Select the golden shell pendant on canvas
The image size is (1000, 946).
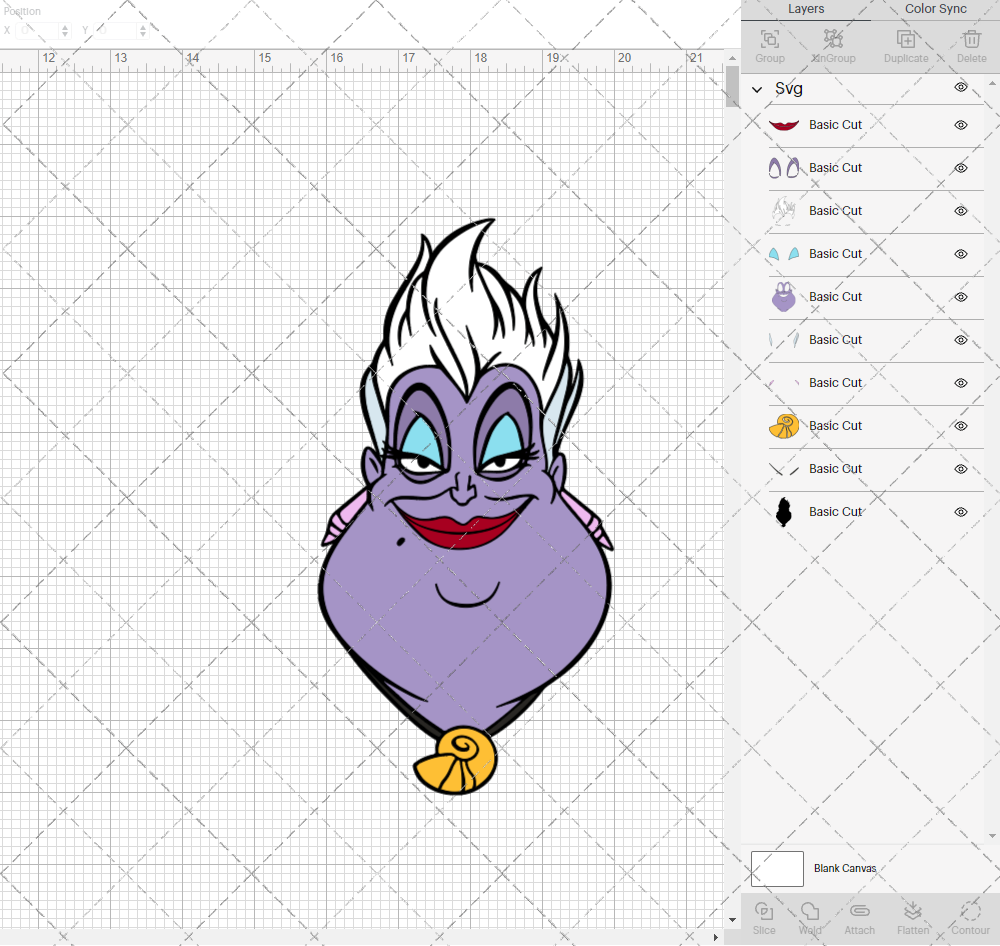click(456, 760)
